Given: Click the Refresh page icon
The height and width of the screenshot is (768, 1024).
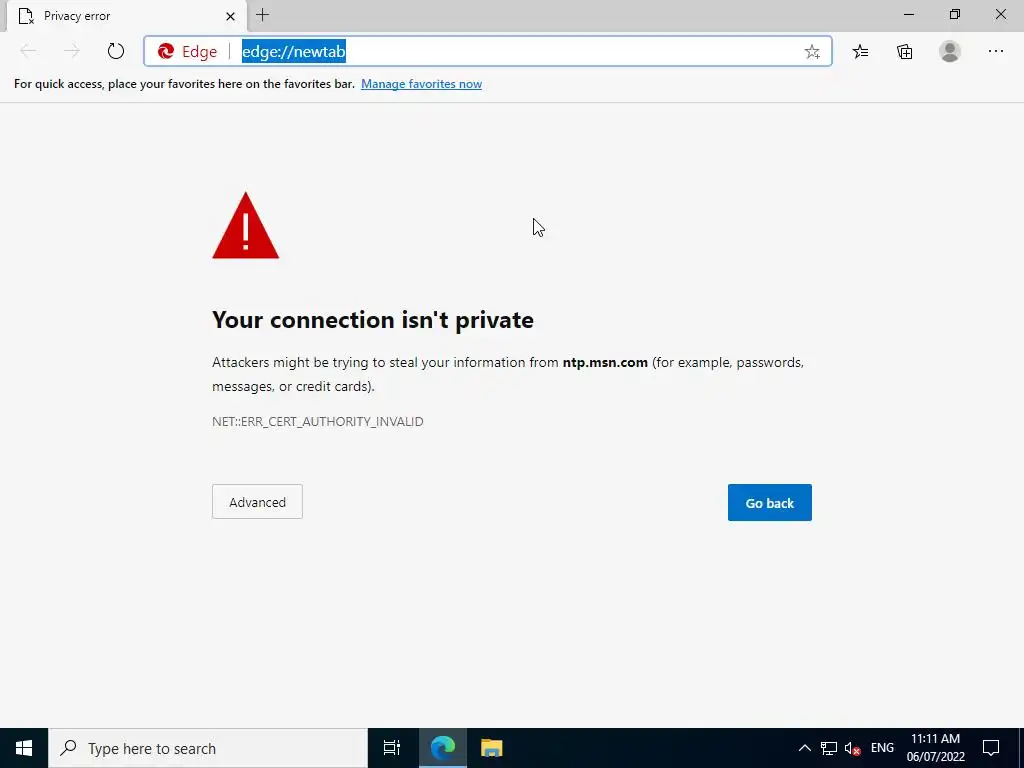Looking at the screenshot, I should 116,51.
